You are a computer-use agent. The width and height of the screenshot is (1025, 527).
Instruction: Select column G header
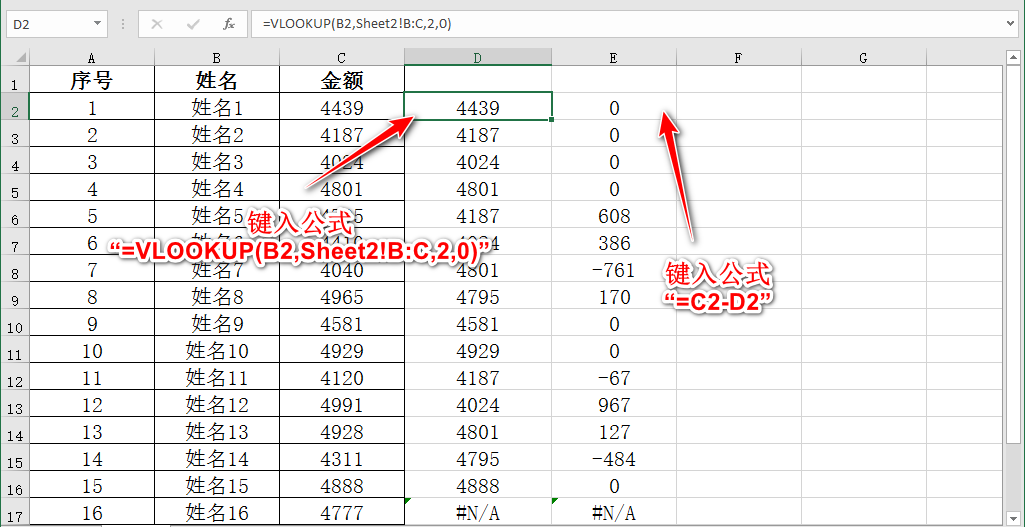(864, 58)
